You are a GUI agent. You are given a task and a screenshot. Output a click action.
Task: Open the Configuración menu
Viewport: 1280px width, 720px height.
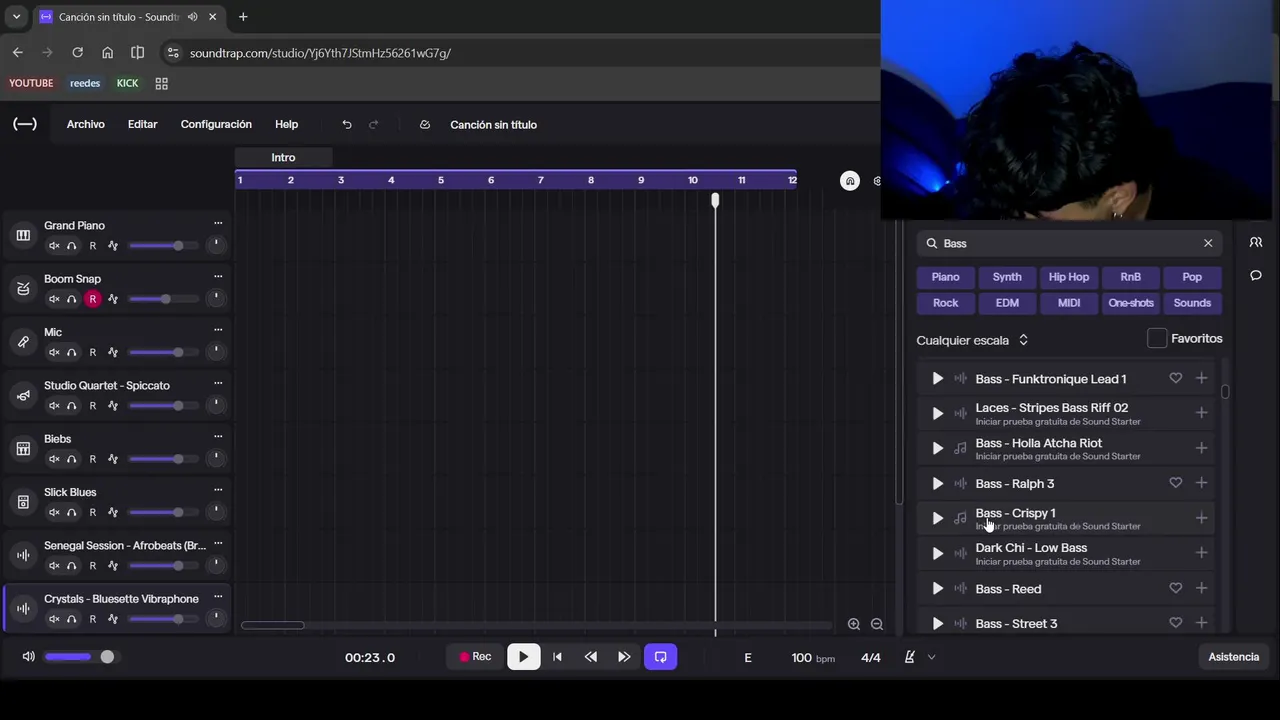[x=216, y=124]
